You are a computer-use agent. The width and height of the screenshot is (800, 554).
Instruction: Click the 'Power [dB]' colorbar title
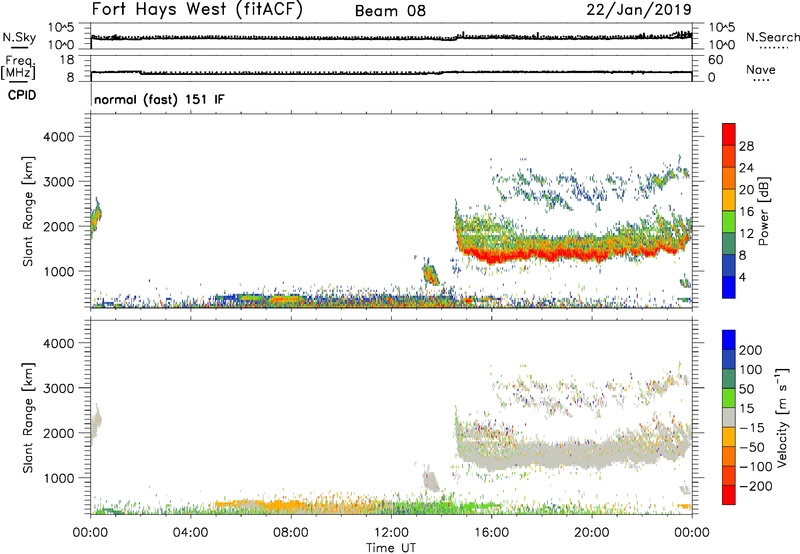coord(764,211)
